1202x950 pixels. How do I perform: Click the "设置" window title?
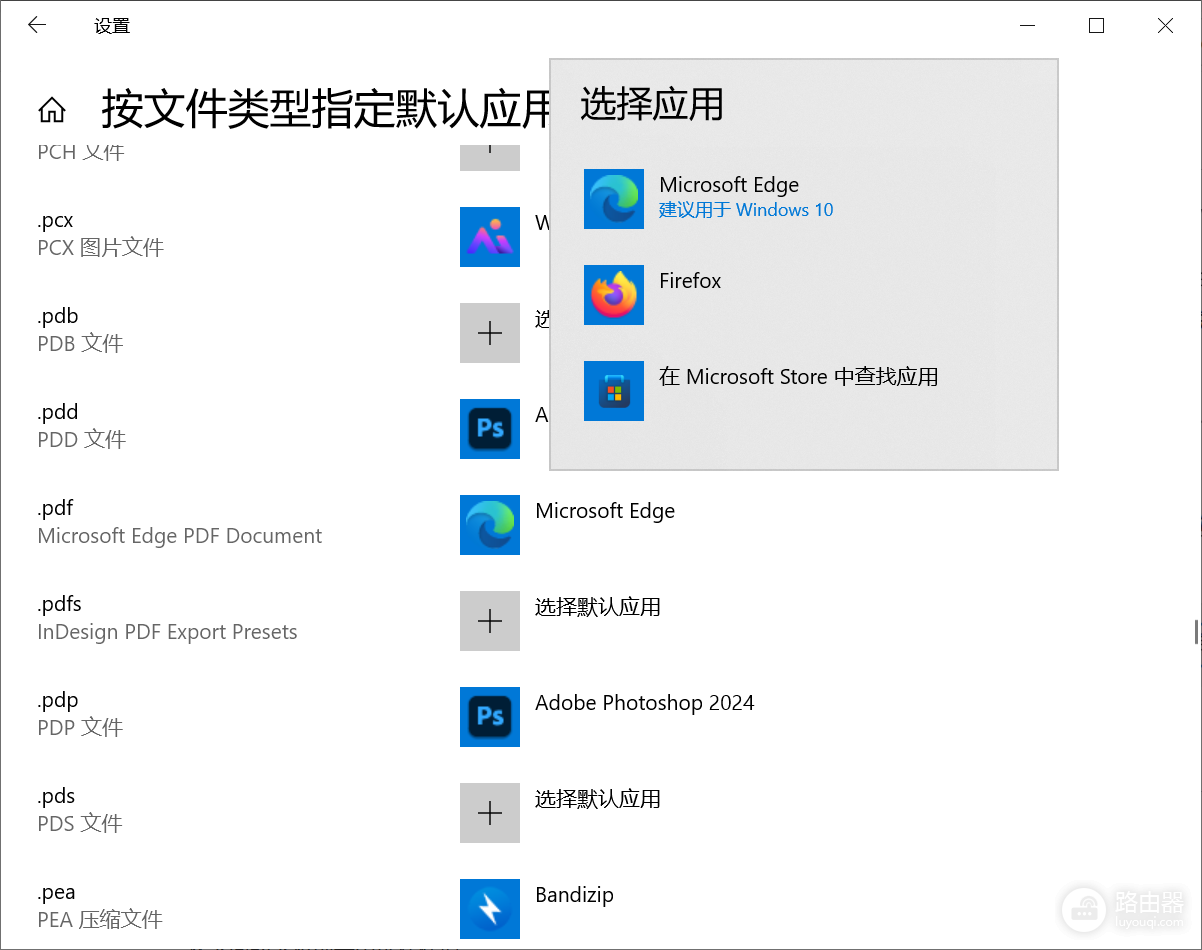112,26
